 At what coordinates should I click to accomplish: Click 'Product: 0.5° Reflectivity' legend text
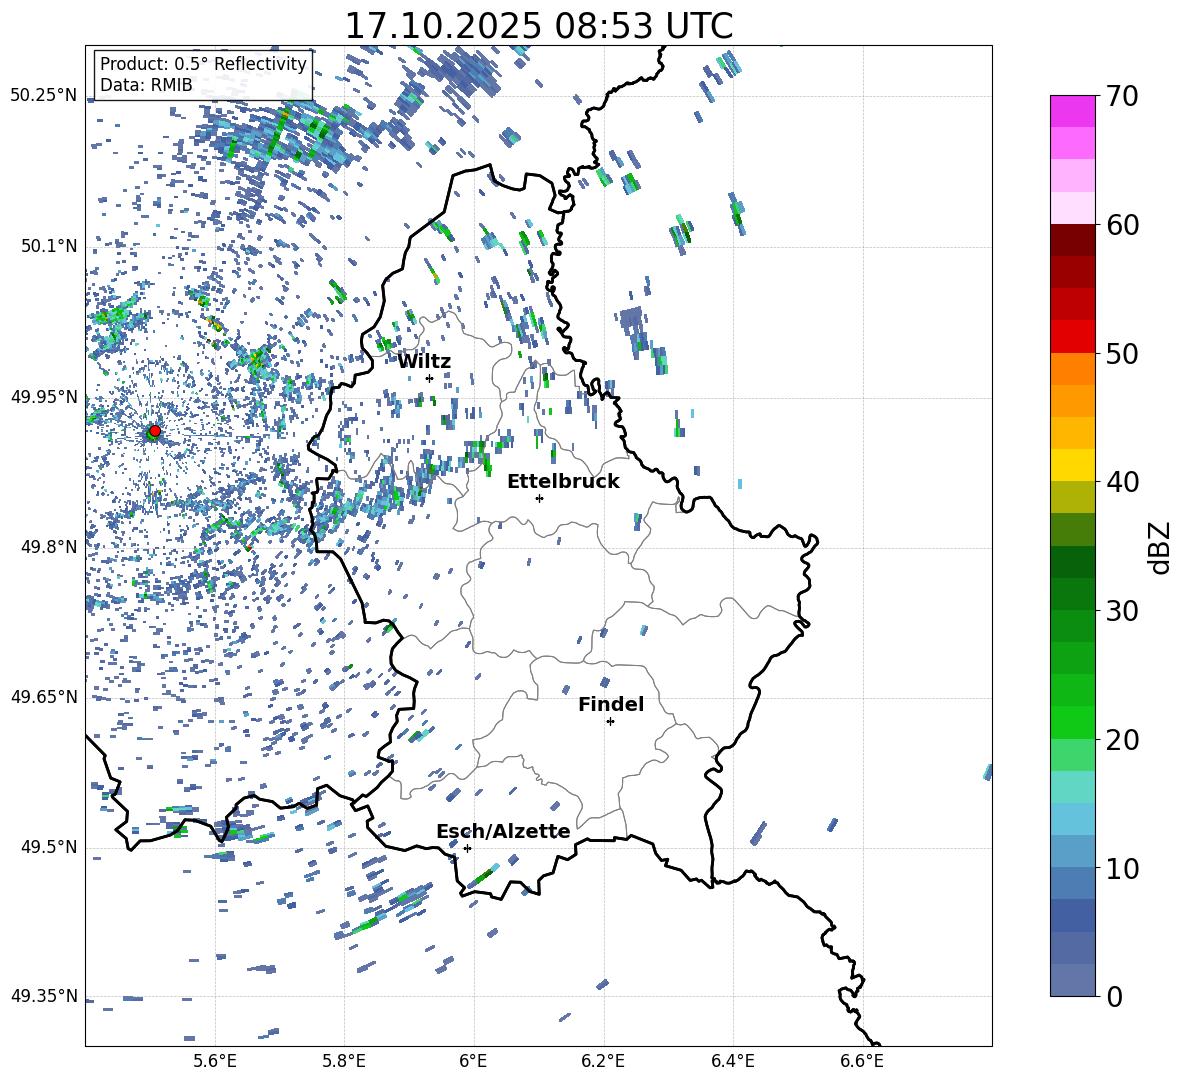click(x=203, y=64)
